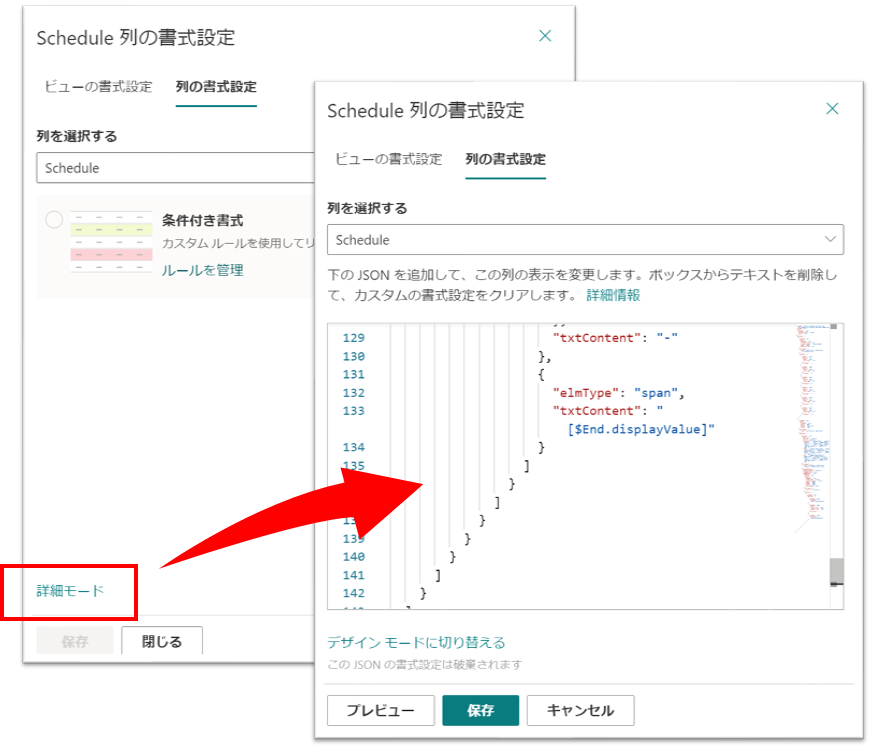The image size is (872, 749).
Task: Open the Schedule column selector in back panel
Action: 176,168
